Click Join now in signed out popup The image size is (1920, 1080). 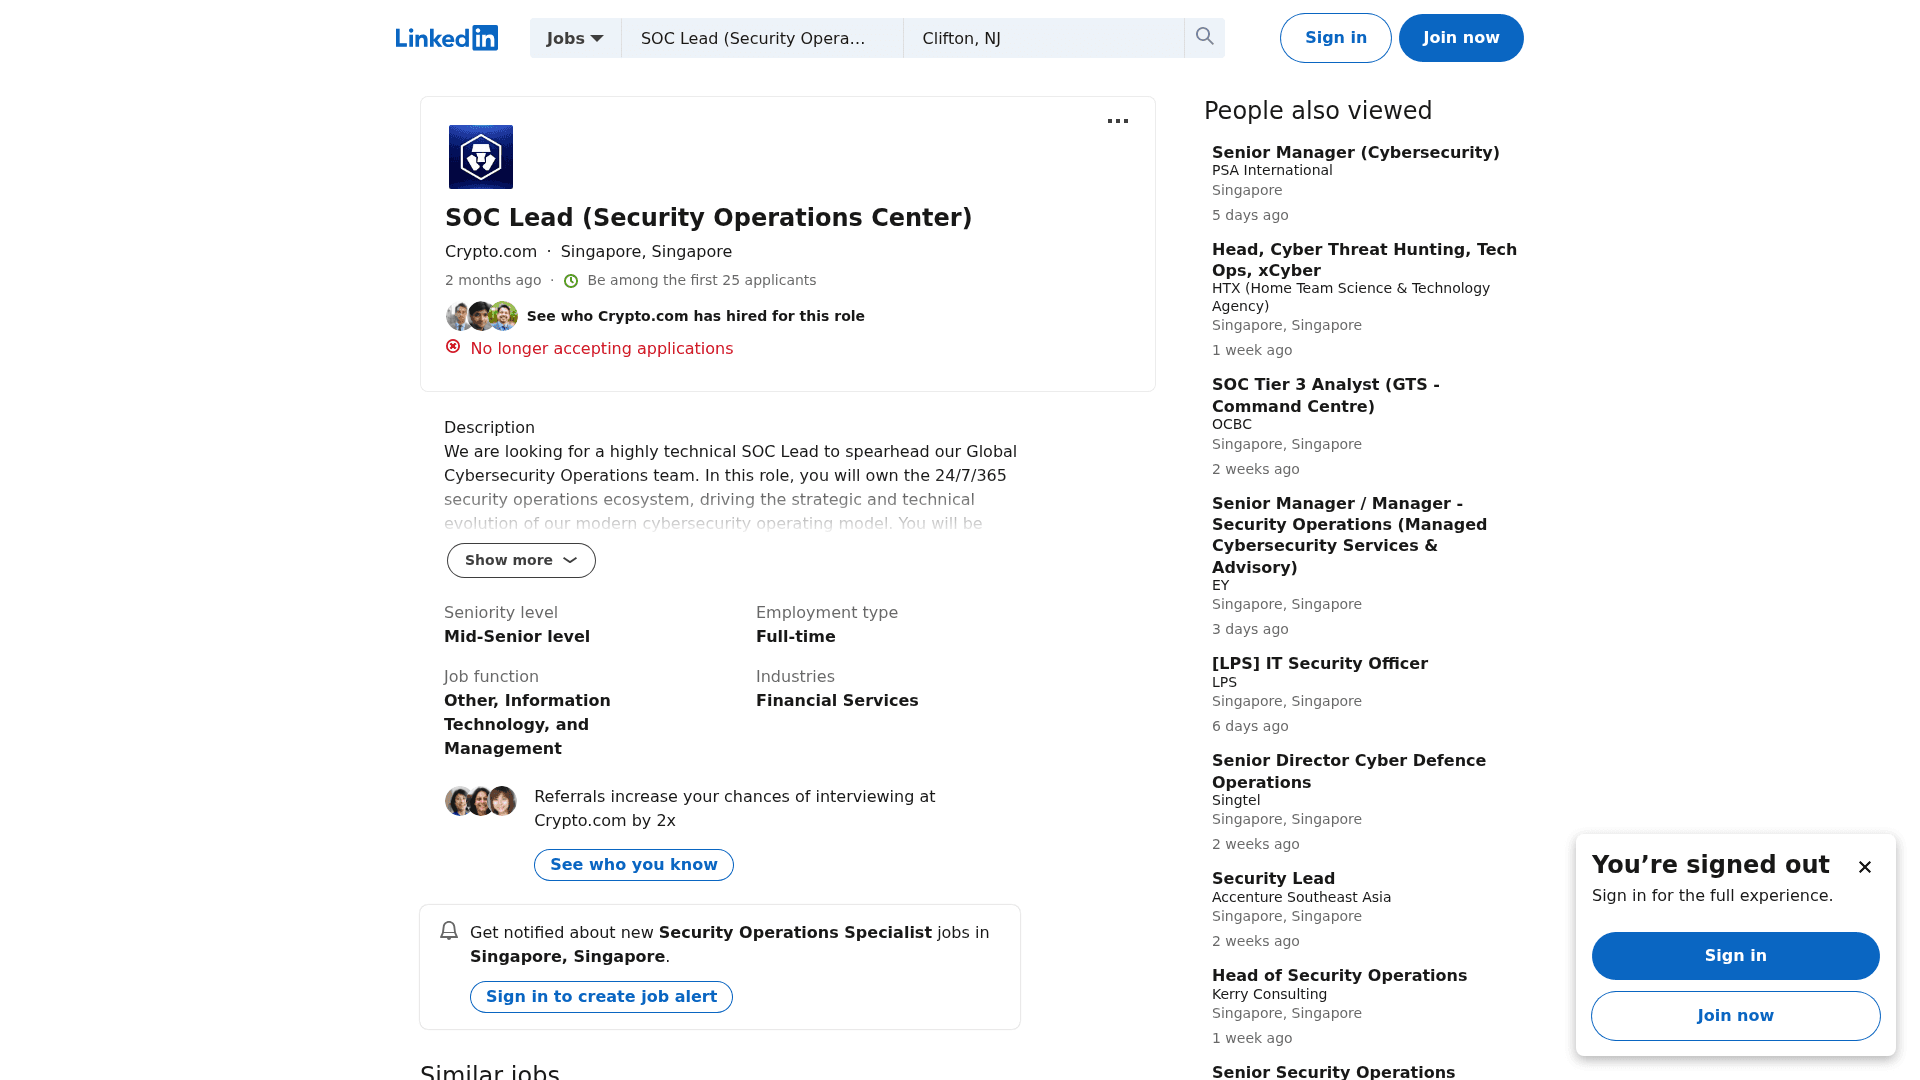pyautogui.click(x=1736, y=1016)
